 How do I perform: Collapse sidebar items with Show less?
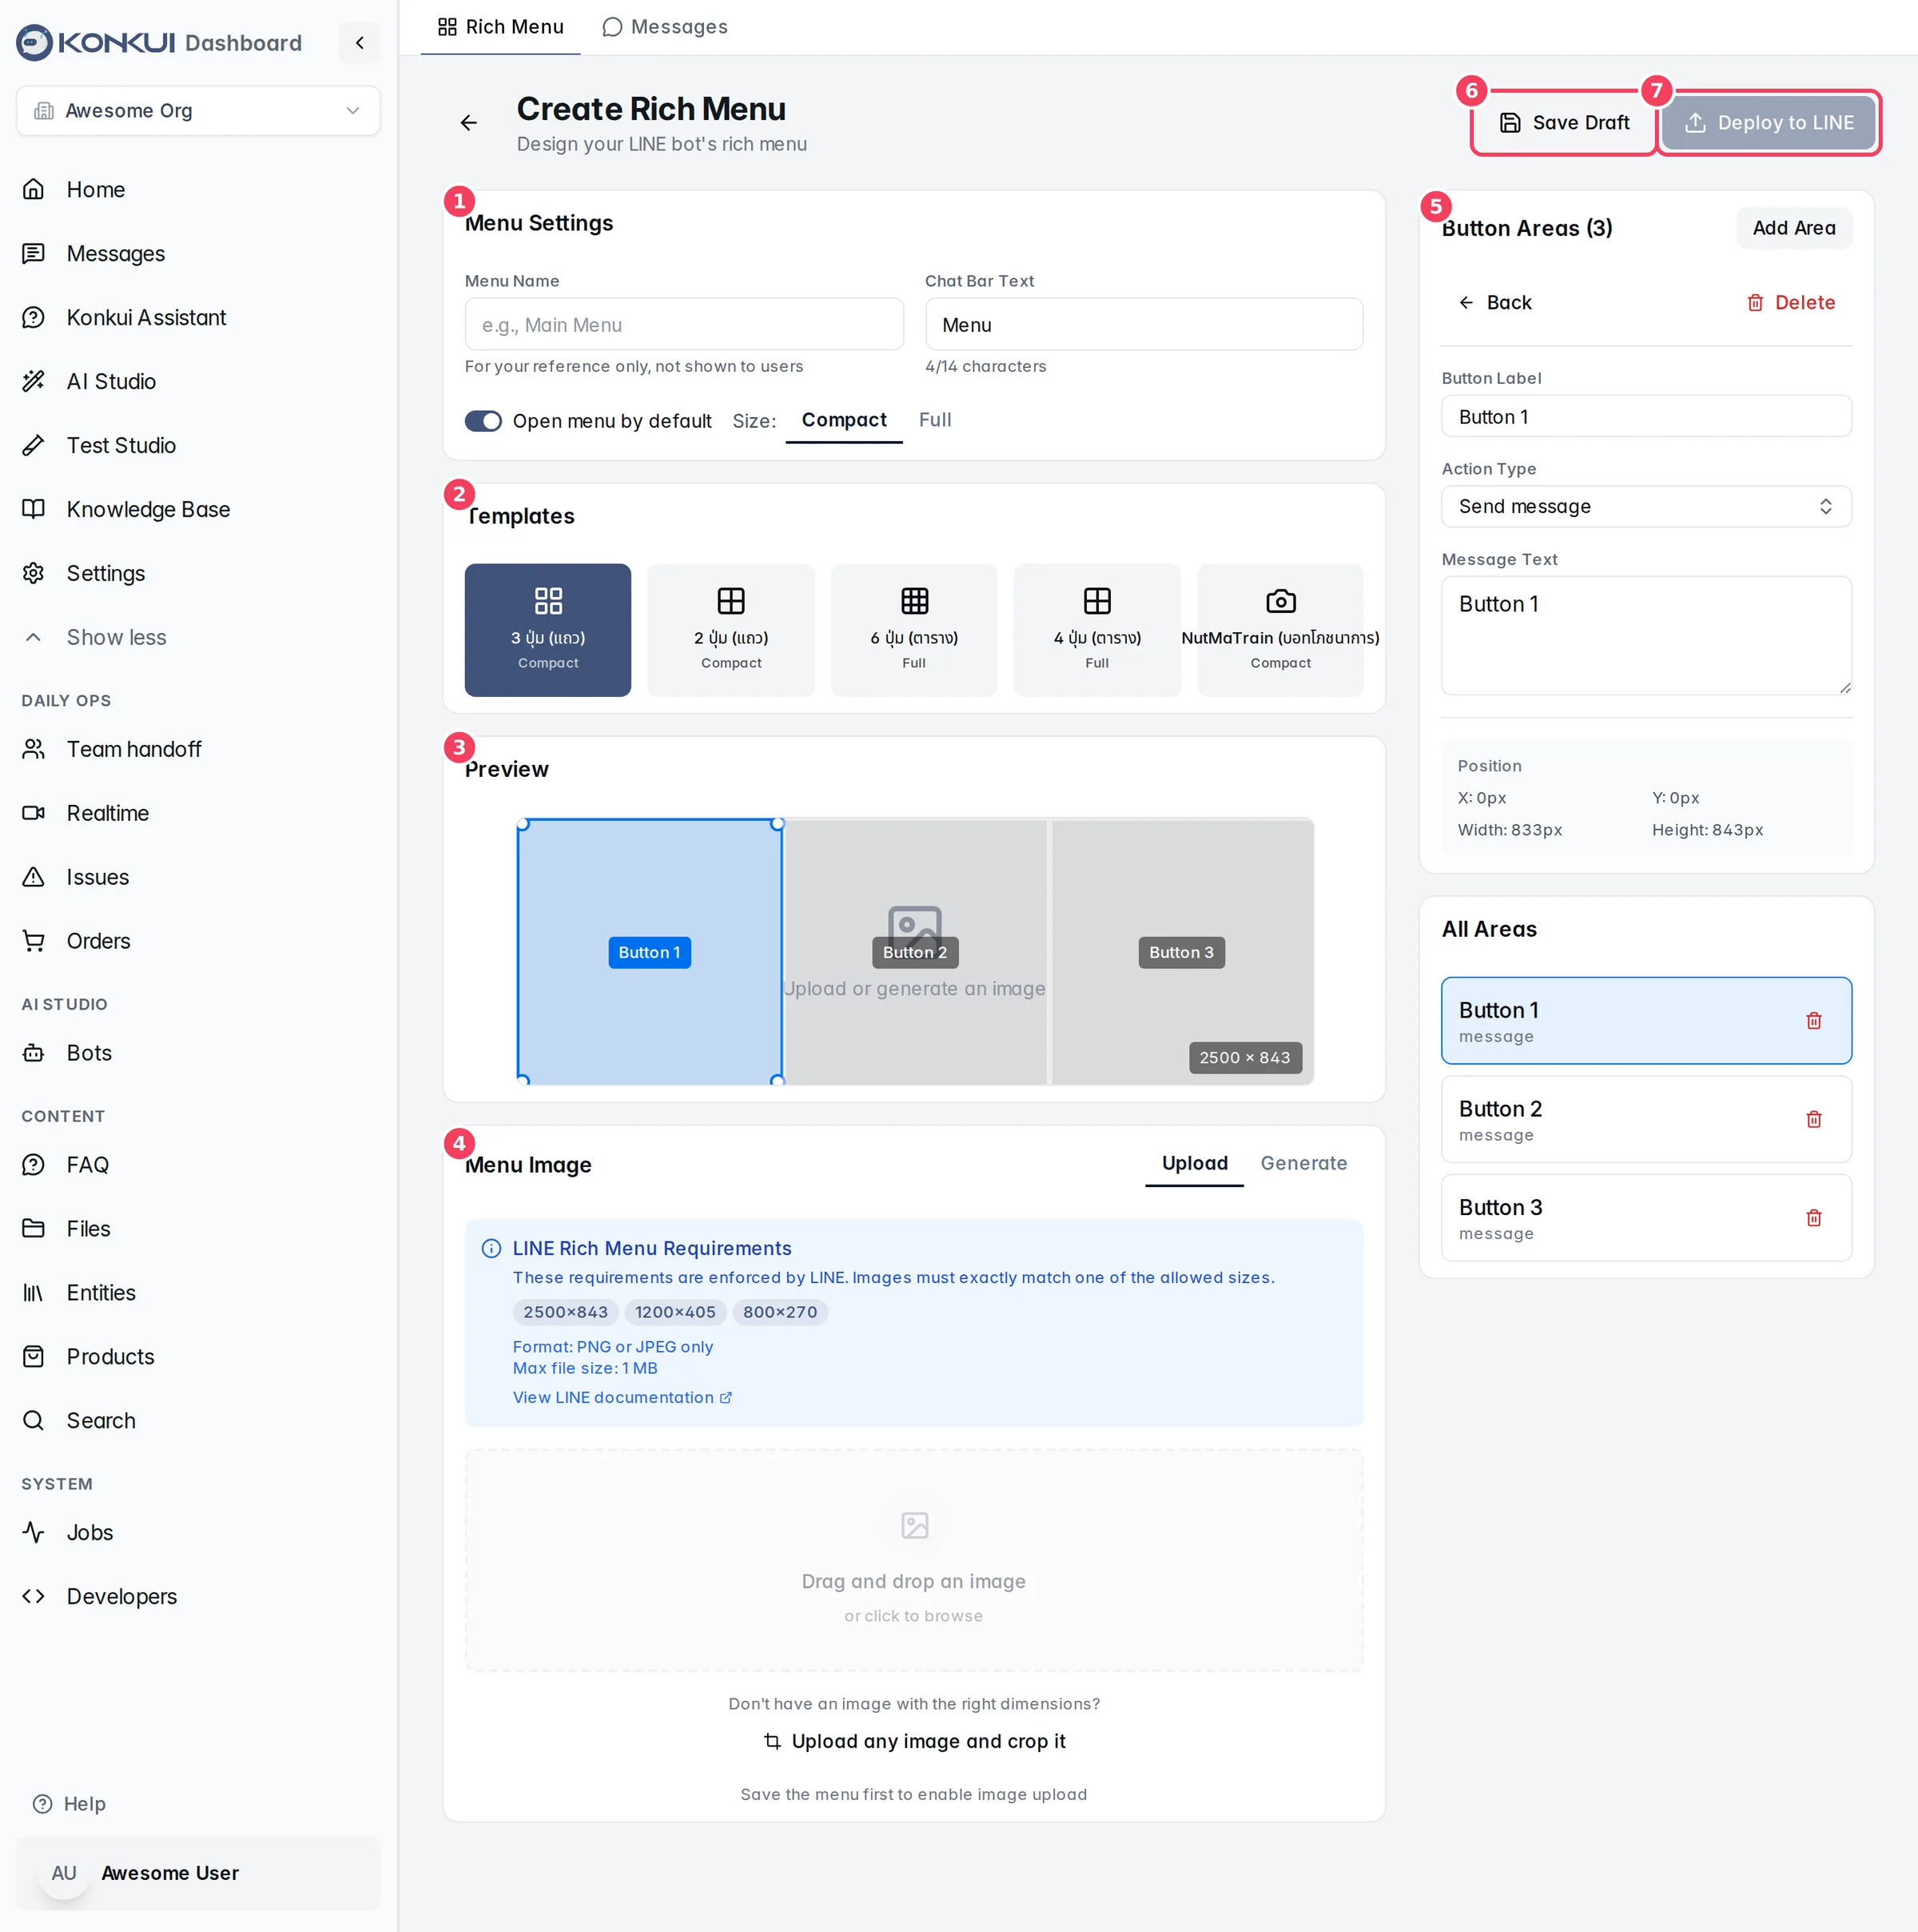click(x=198, y=638)
